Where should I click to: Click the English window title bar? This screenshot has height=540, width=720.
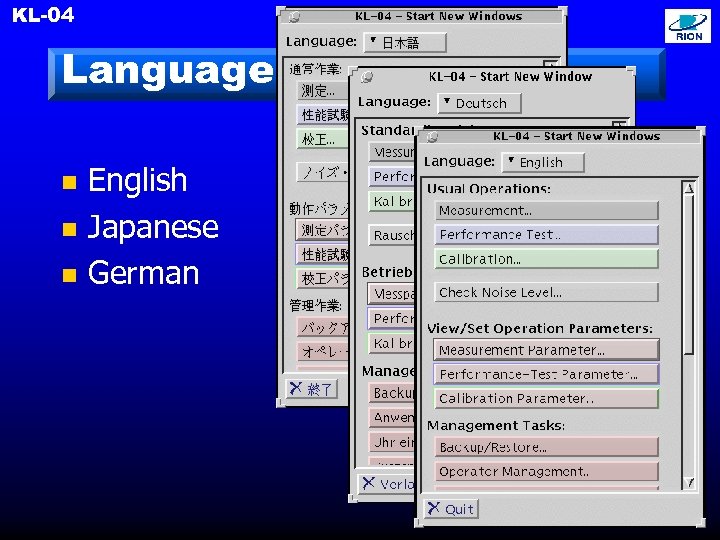(559, 136)
